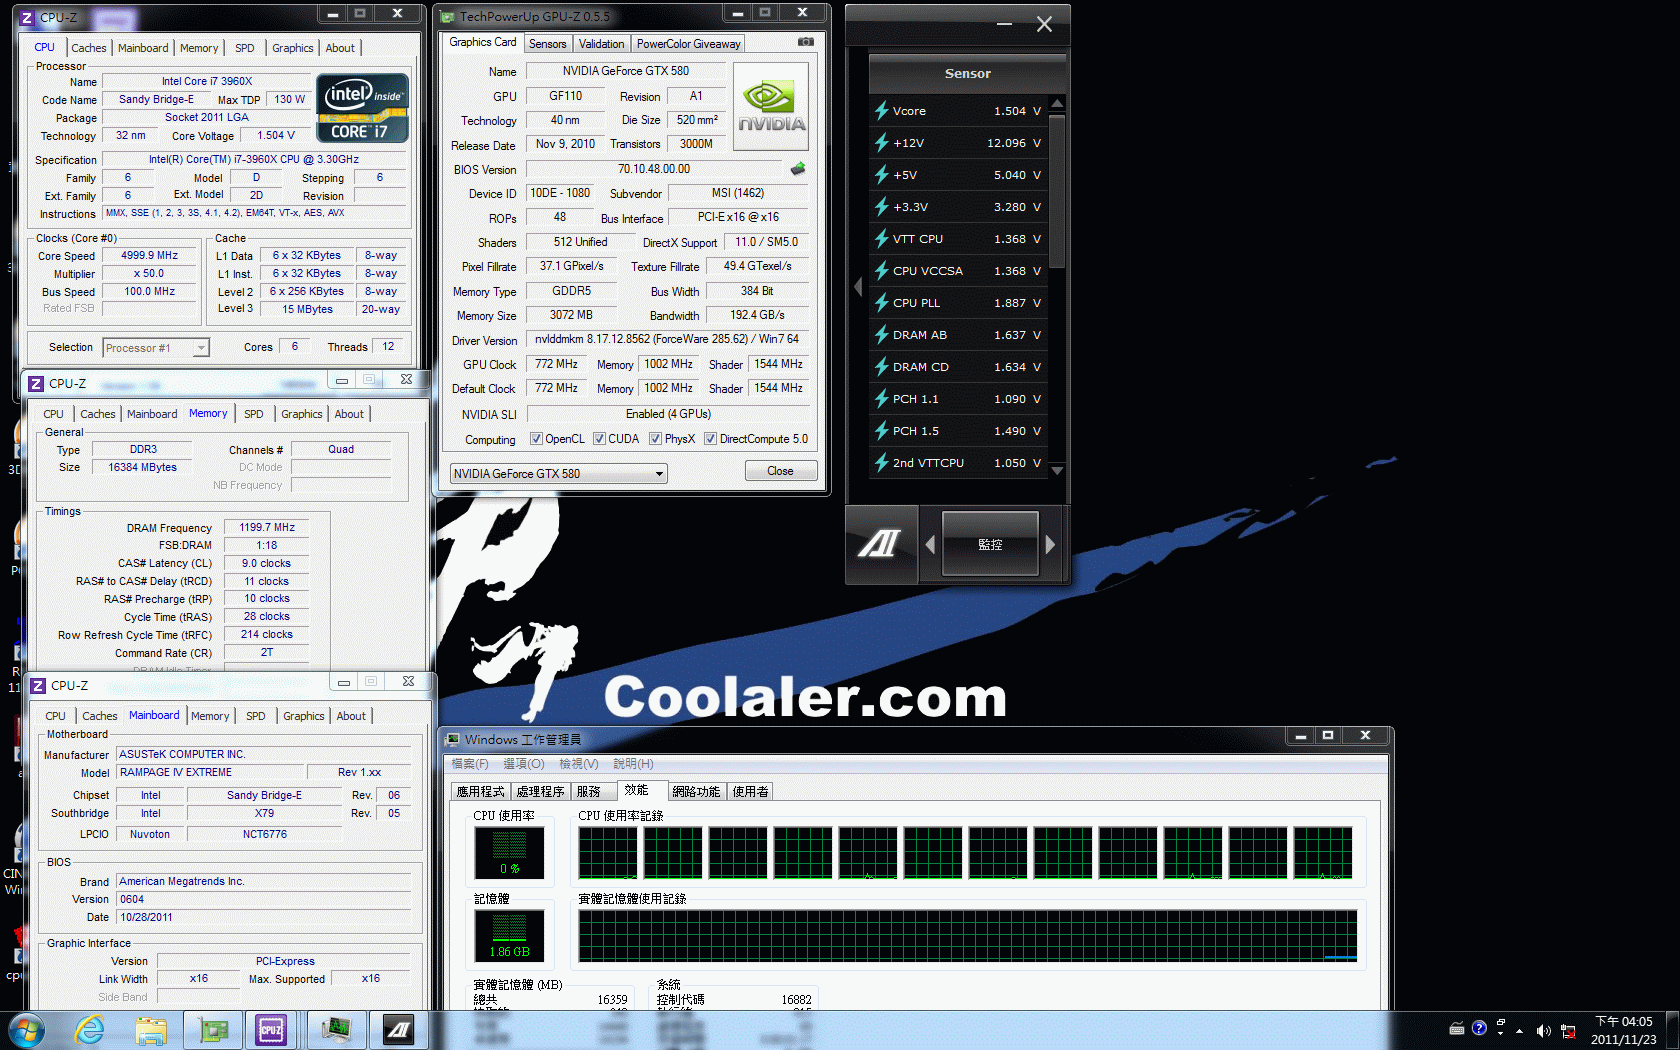
Task: Click the CPU usage 0% meter
Action: pos(509,852)
